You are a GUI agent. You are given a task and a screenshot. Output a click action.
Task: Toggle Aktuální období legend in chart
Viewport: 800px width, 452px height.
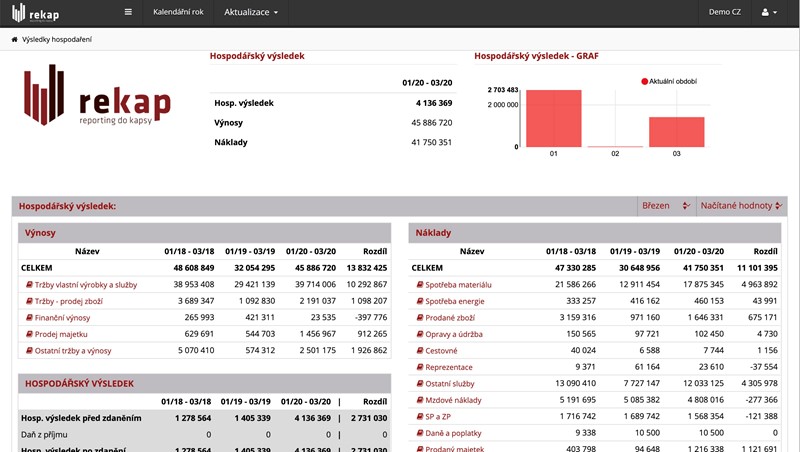[669, 80]
